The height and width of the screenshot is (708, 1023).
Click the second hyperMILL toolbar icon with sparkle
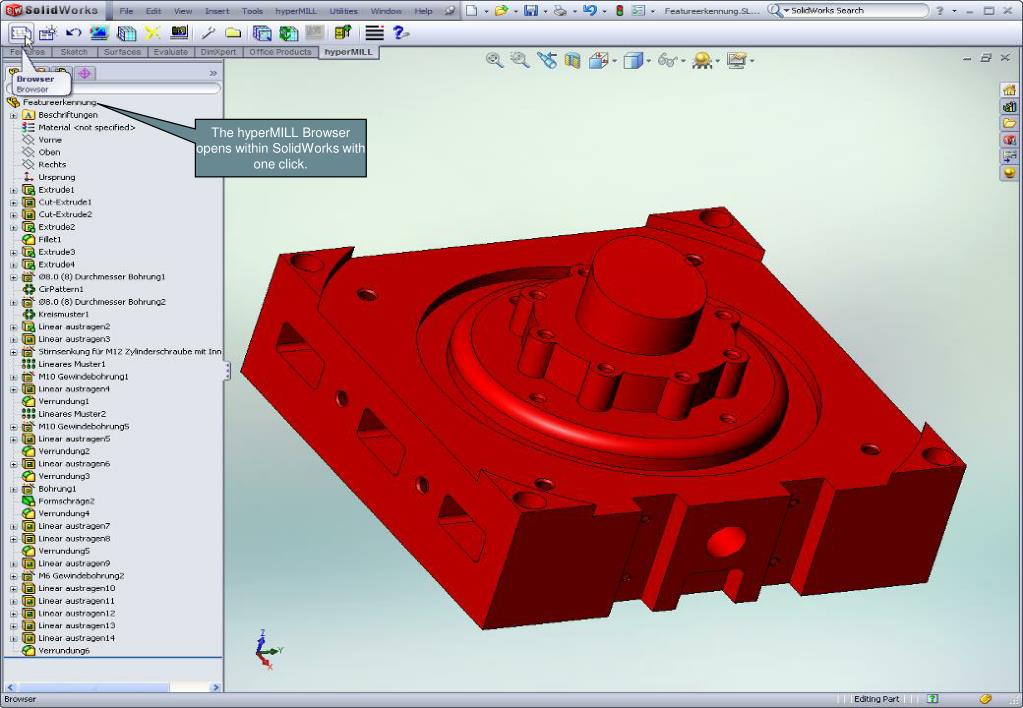point(47,32)
